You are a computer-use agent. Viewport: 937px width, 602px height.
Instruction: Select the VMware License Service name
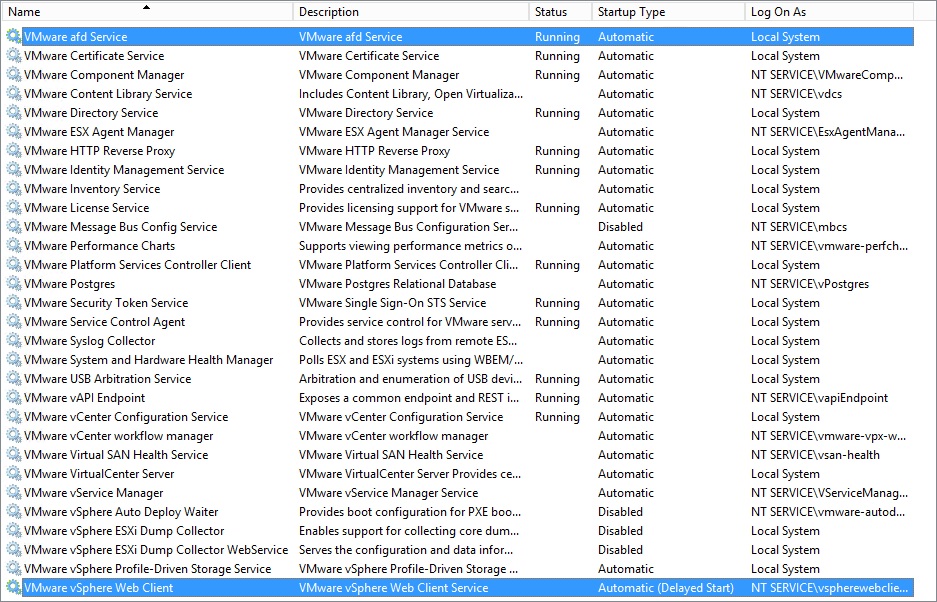(87, 208)
